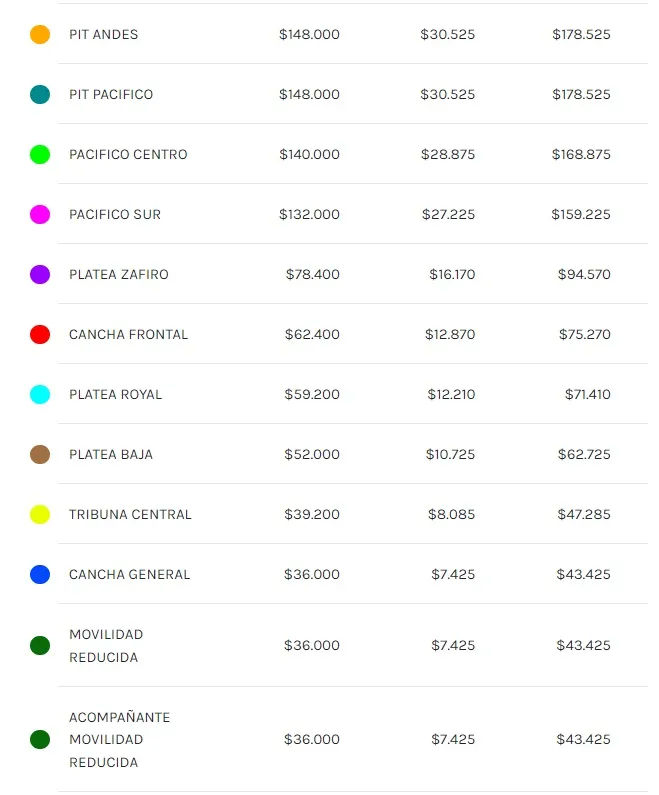The image size is (659, 795).
Task: Click the brown PLATEA BAJA color dot
Action: coord(40,455)
